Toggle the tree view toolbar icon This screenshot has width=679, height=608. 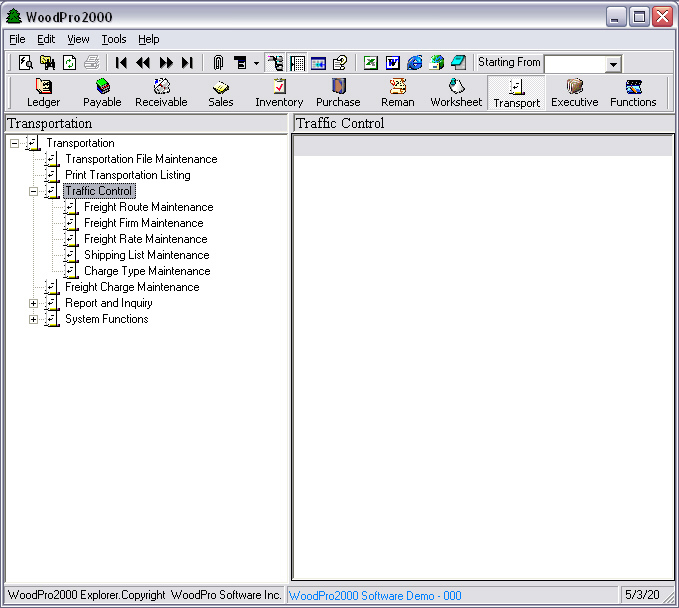click(x=275, y=63)
